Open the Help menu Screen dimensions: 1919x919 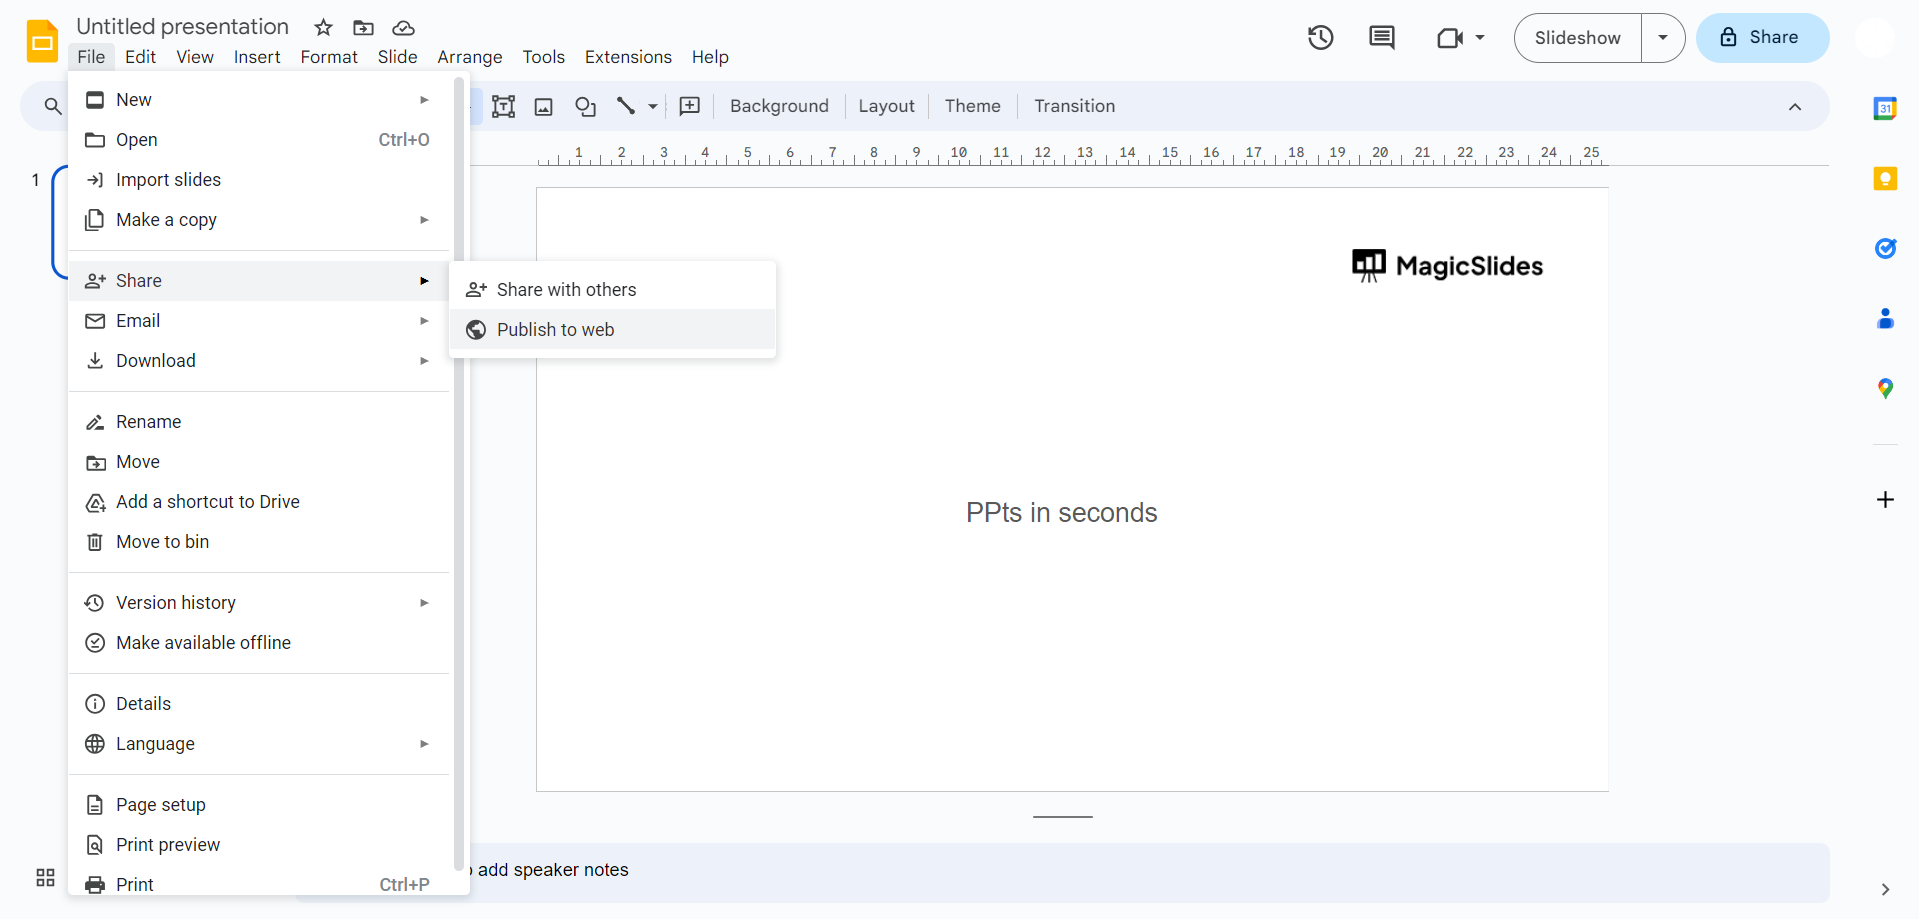tap(710, 57)
